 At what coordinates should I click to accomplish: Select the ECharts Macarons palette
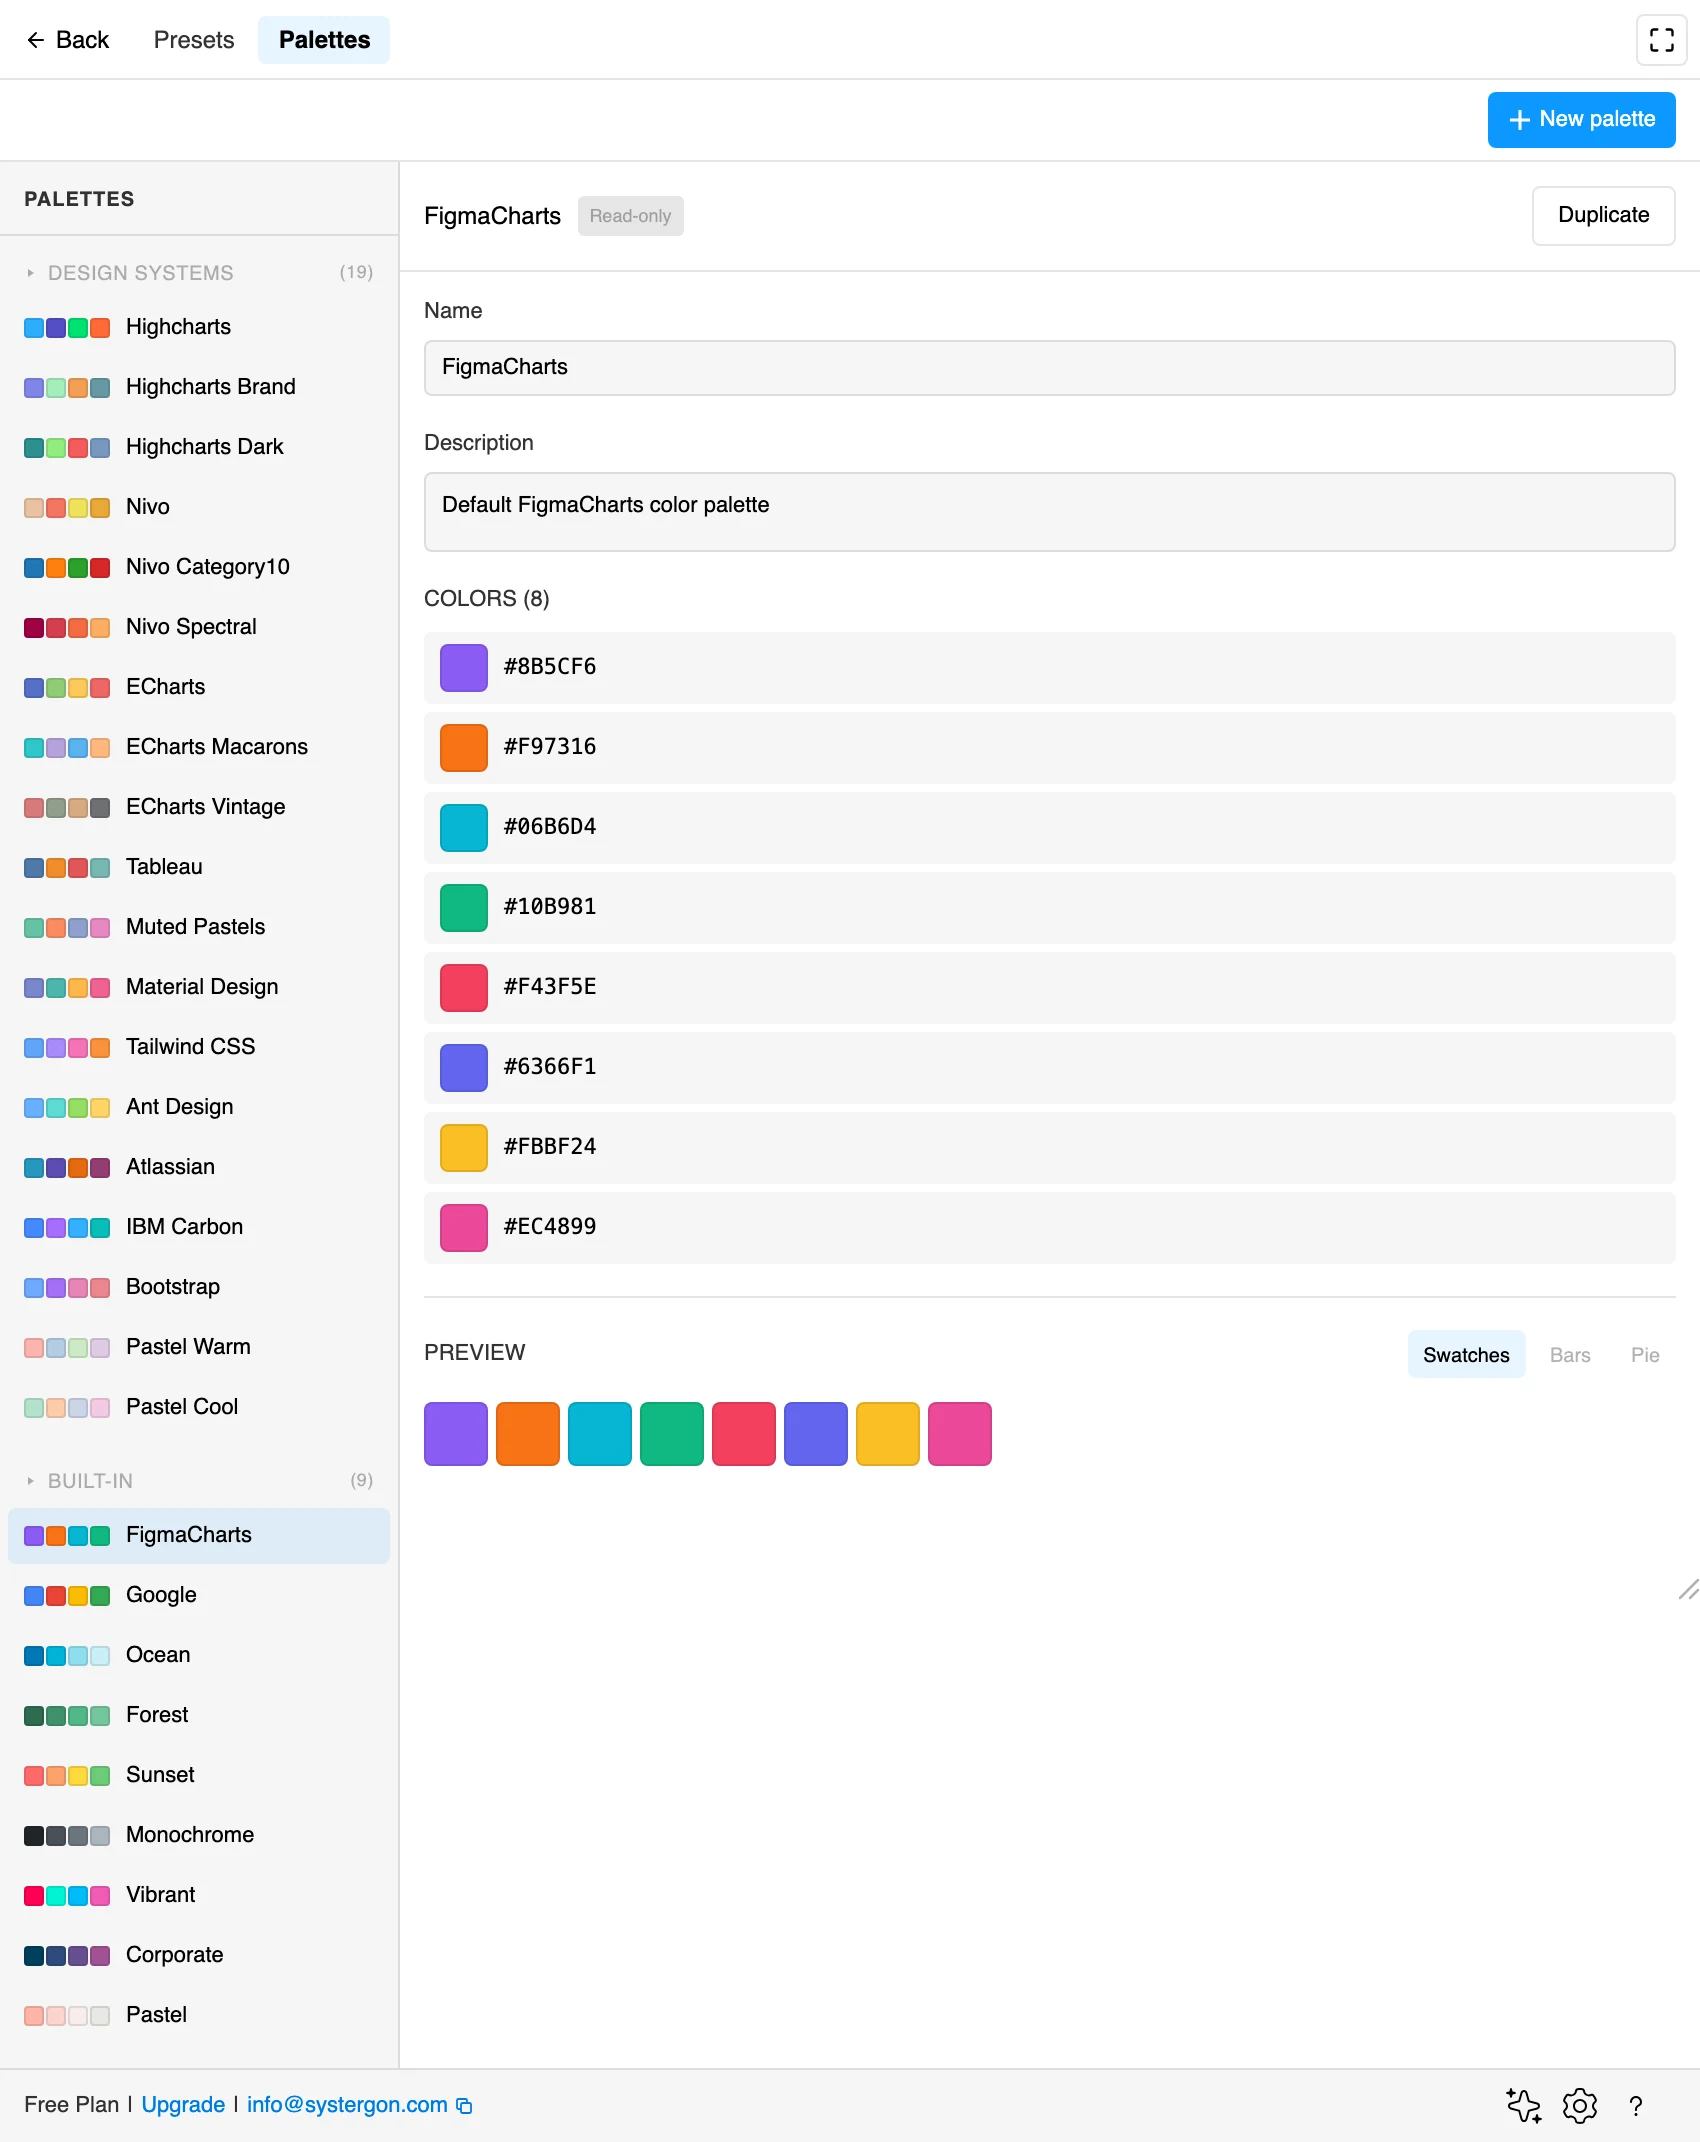199,747
